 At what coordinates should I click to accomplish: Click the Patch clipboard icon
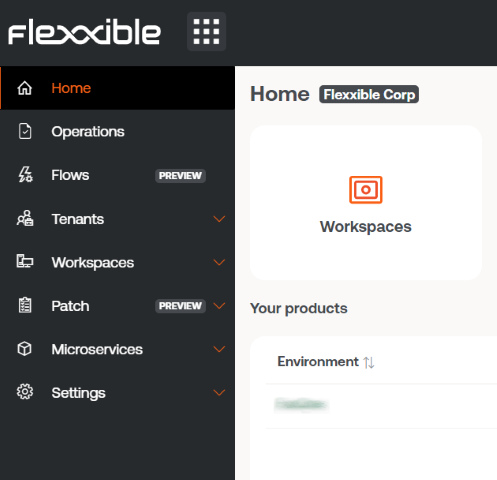tap(25, 306)
